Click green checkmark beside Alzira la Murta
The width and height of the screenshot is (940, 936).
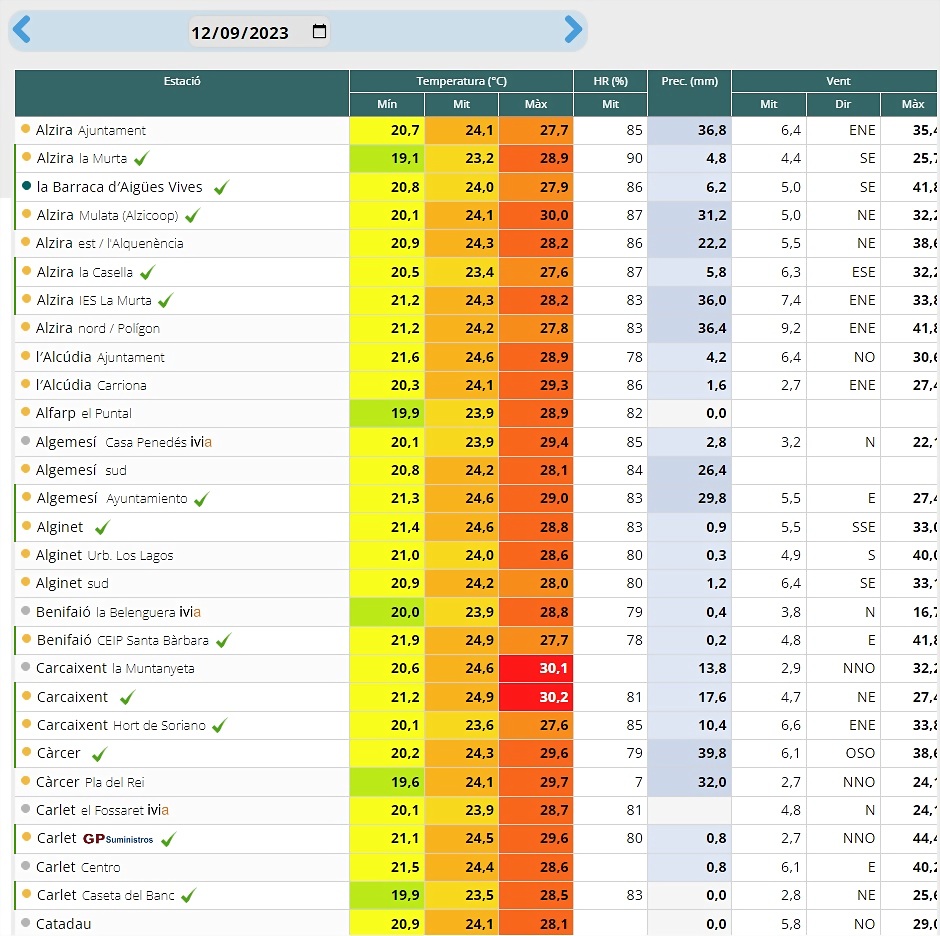[141, 159]
